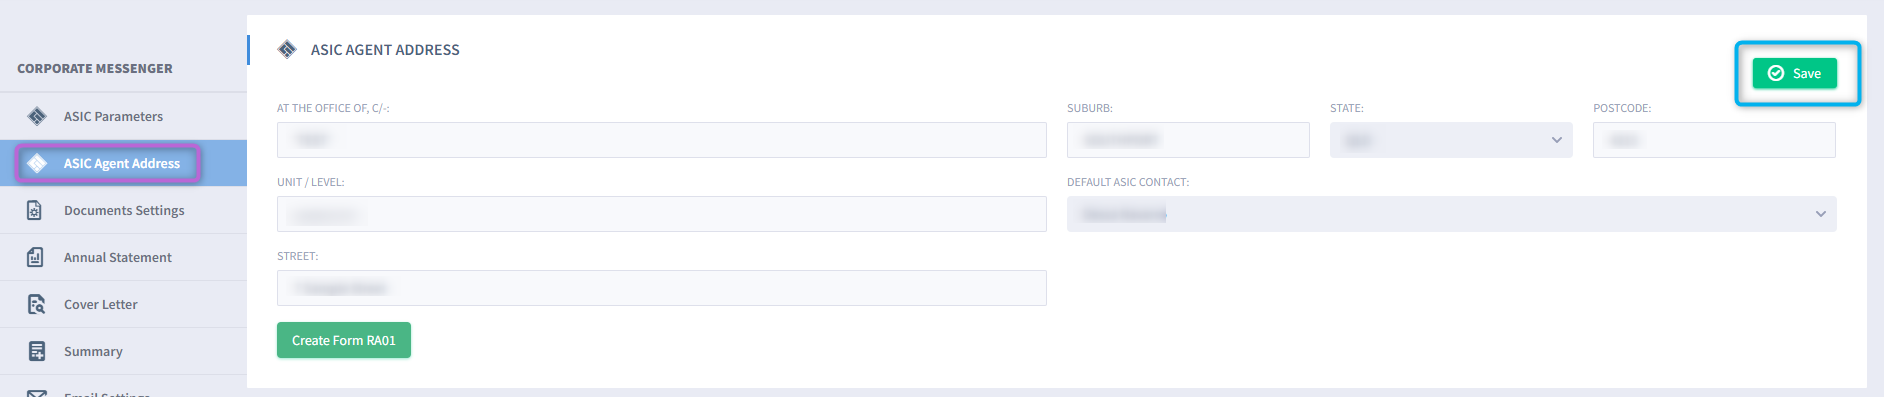The width and height of the screenshot is (1884, 397).
Task: Click the Annual Statement report icon
Action: [35, 257]
